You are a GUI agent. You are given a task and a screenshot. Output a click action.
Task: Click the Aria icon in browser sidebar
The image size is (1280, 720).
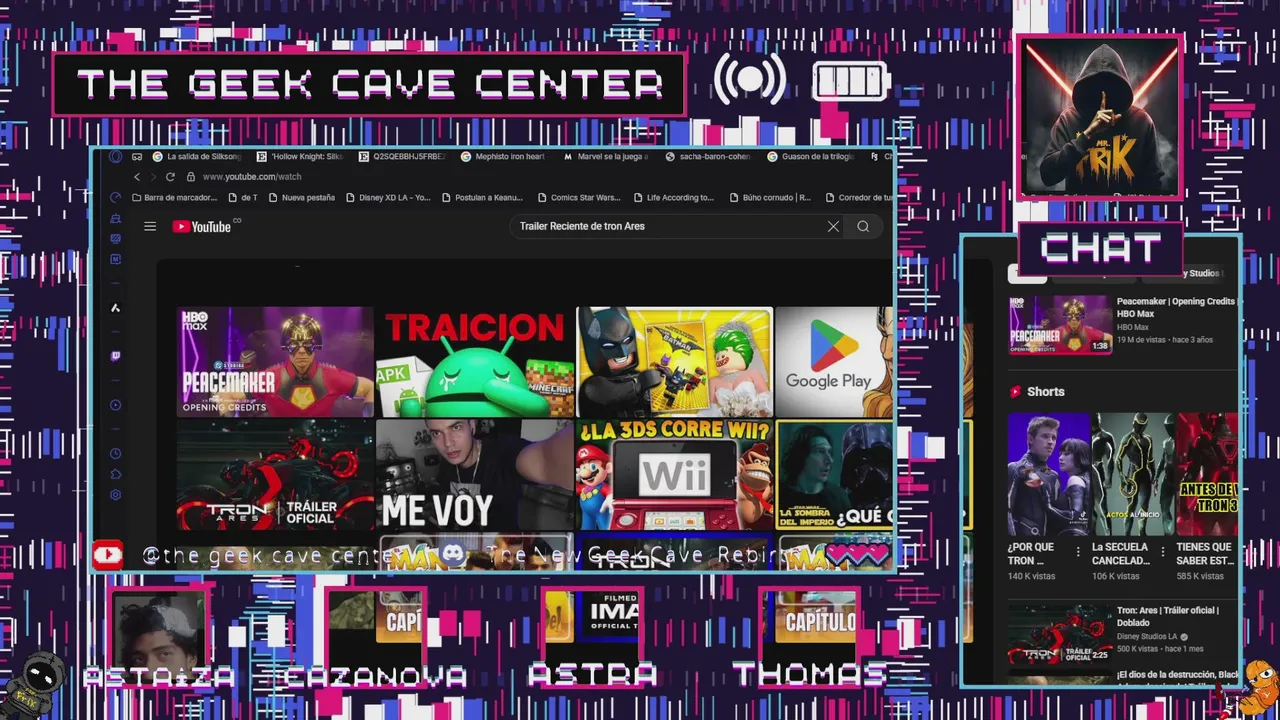tap(115, 308)
